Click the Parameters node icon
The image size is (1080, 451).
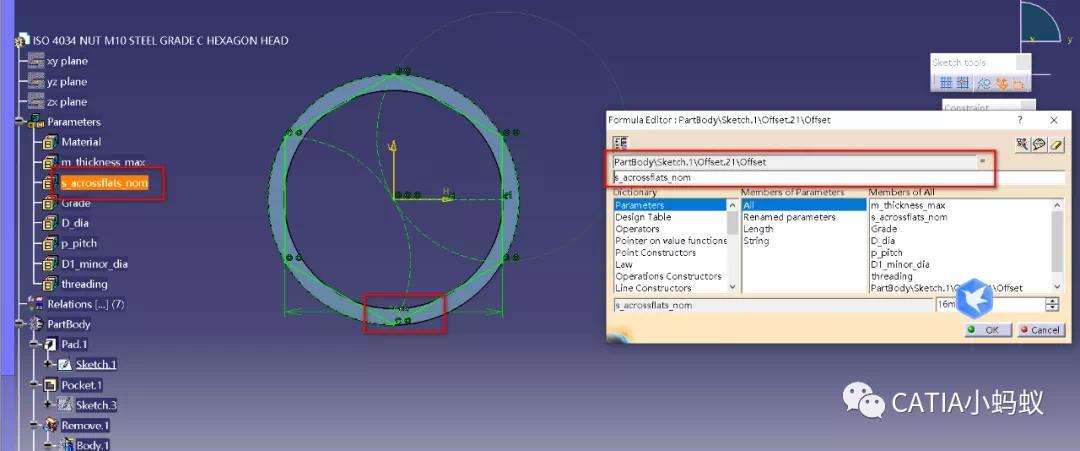point(36,122)
